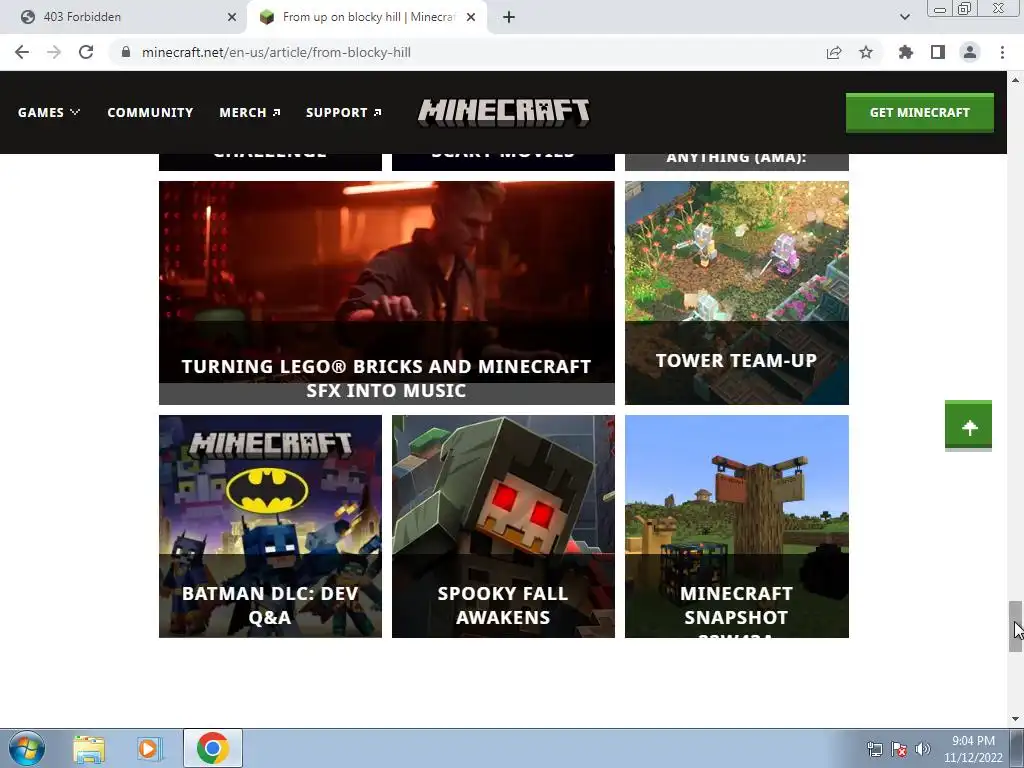Open Spooky Fall Awakens article
The height and width of the screenshot is (768, 1024).
coord(503,526)
